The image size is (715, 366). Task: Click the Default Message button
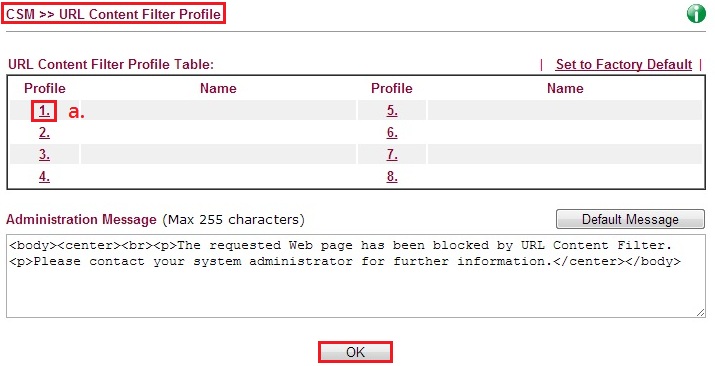pyautogui.click(x=630, y=219)
